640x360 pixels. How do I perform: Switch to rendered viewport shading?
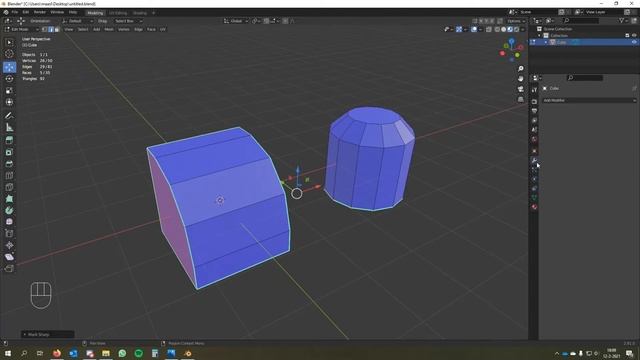(x=516, y=29)
